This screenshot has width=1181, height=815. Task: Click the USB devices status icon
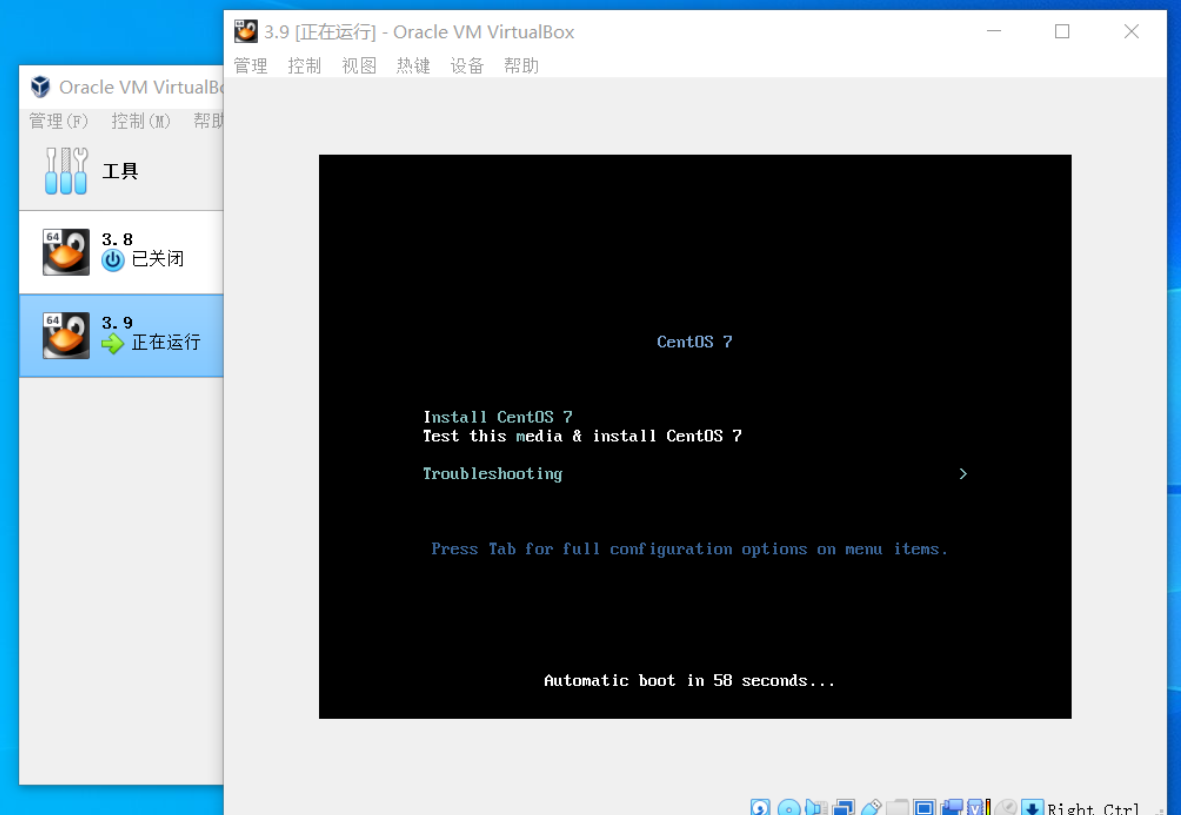coord(871,807)
